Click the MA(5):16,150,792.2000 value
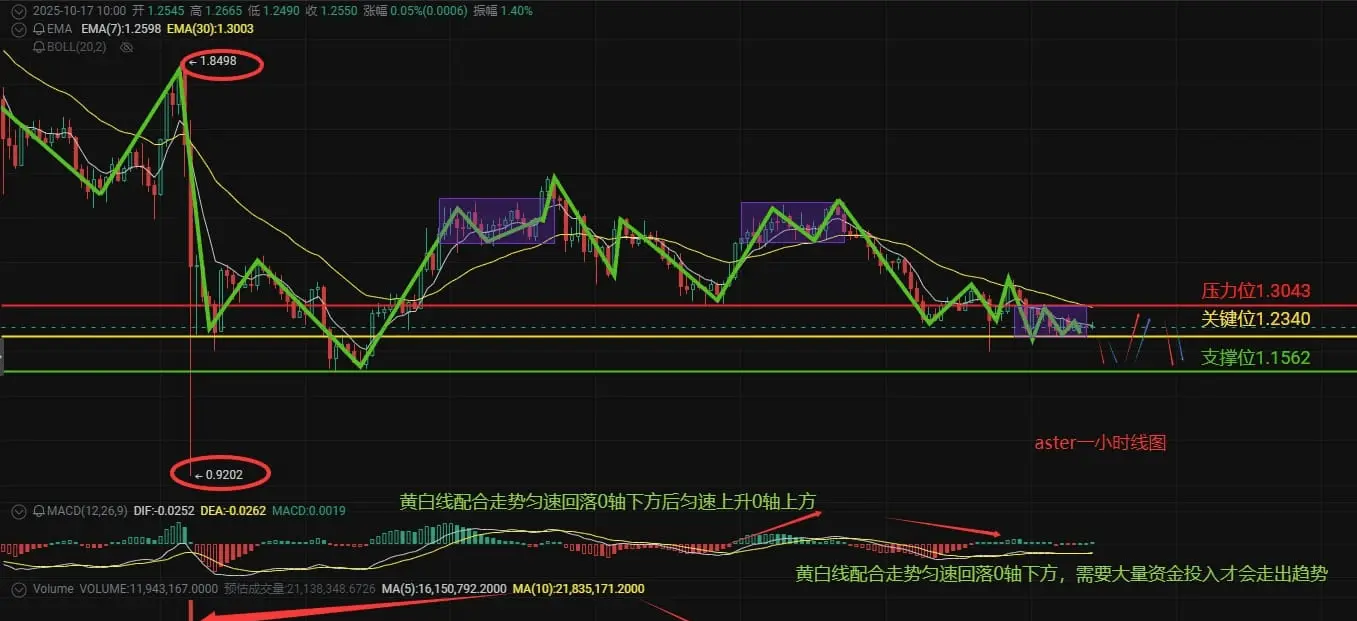This screenshot has width=1357, height=621. tap(444, 589)
